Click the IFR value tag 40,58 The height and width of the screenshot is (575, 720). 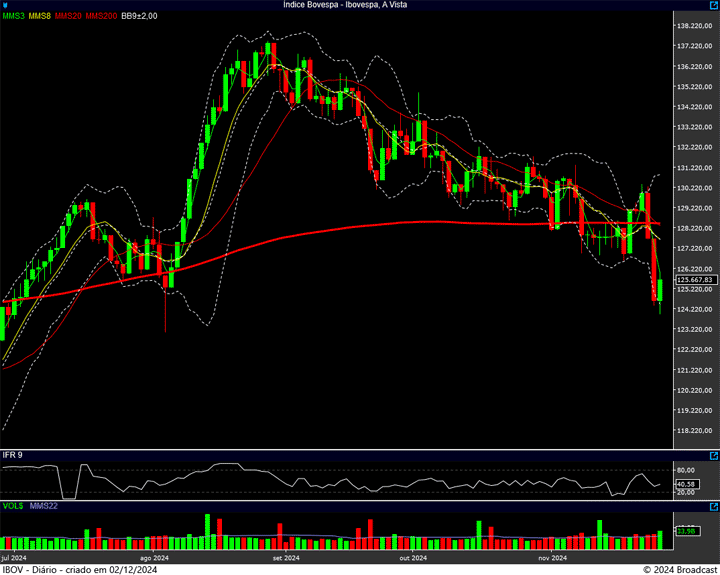(x=686, y=484)
